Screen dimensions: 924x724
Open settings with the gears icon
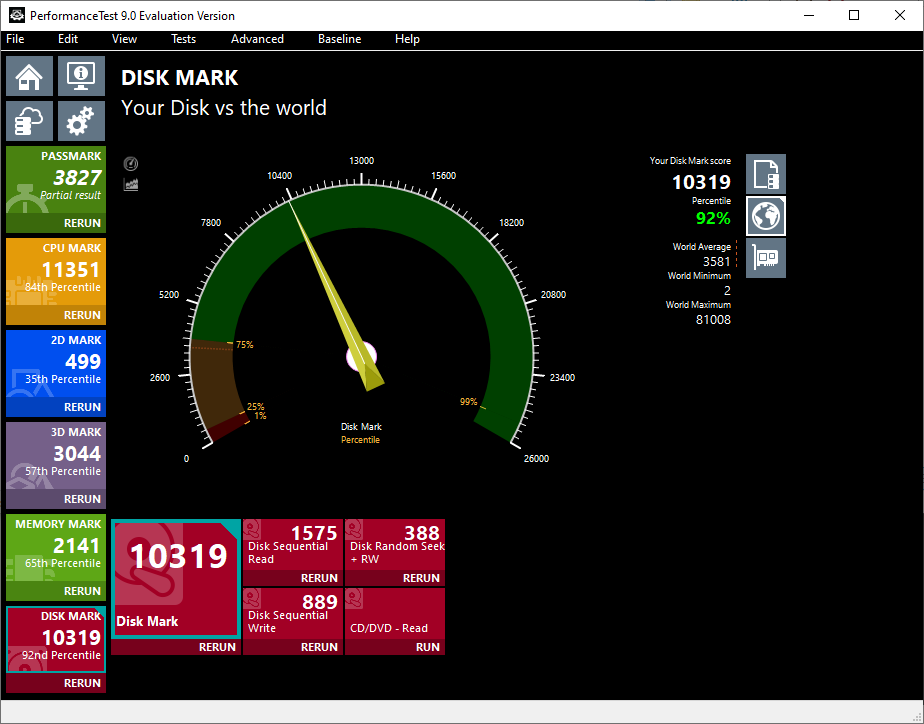[80, 121]
